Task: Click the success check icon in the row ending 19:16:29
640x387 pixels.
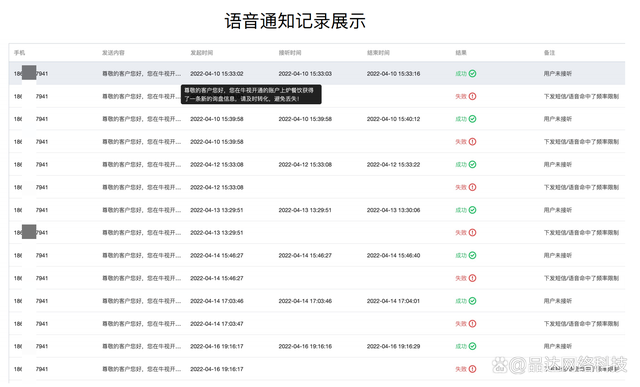Action: (x=472, y=346)
